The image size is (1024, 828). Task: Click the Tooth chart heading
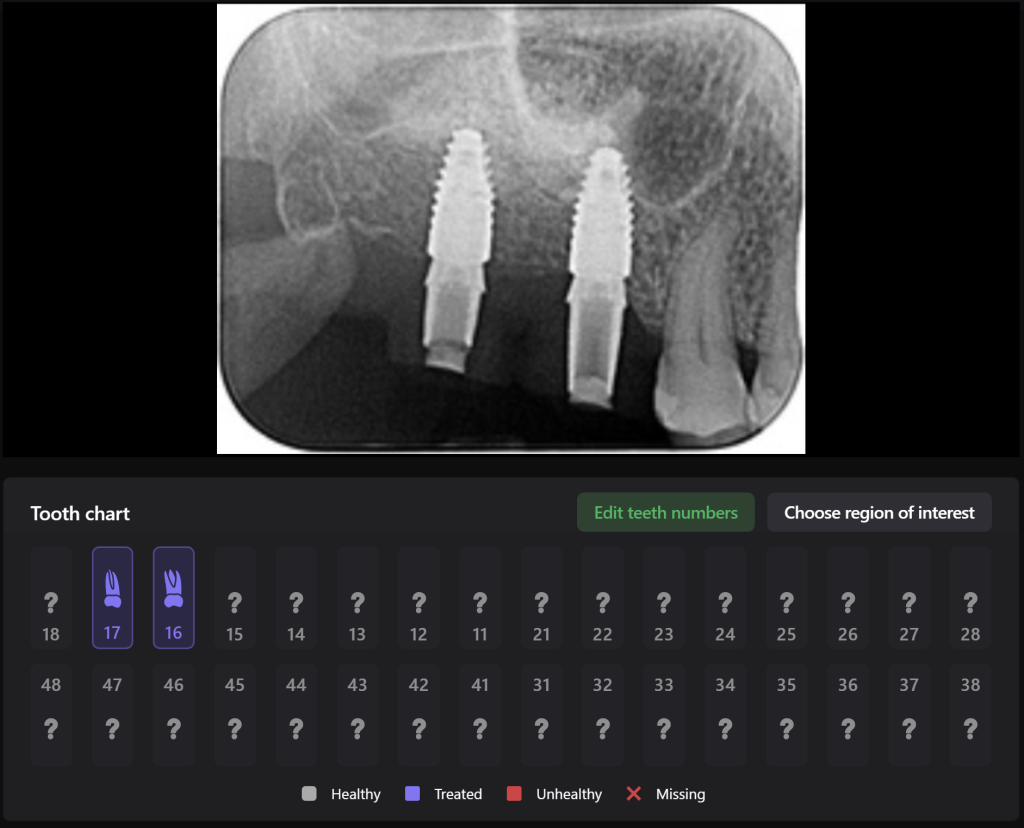80,513
